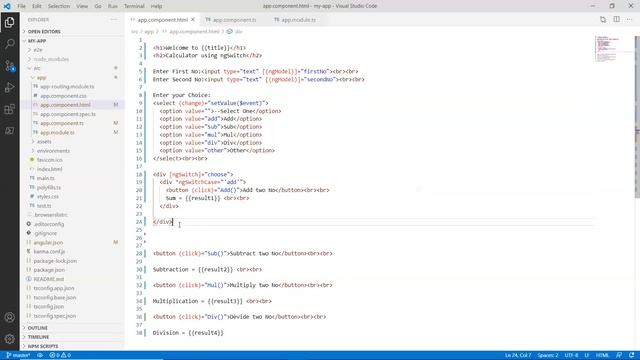Expand the Open Editors section
Screen dimensions: 640x360
[44, 31]
